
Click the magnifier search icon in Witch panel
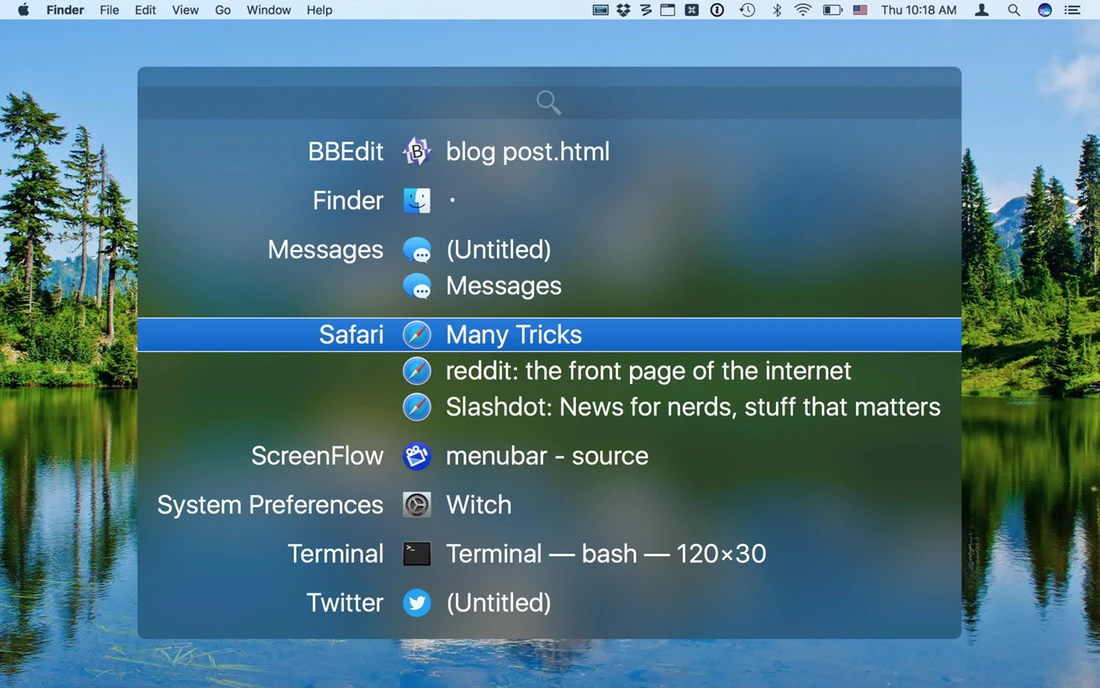(549, 102)
